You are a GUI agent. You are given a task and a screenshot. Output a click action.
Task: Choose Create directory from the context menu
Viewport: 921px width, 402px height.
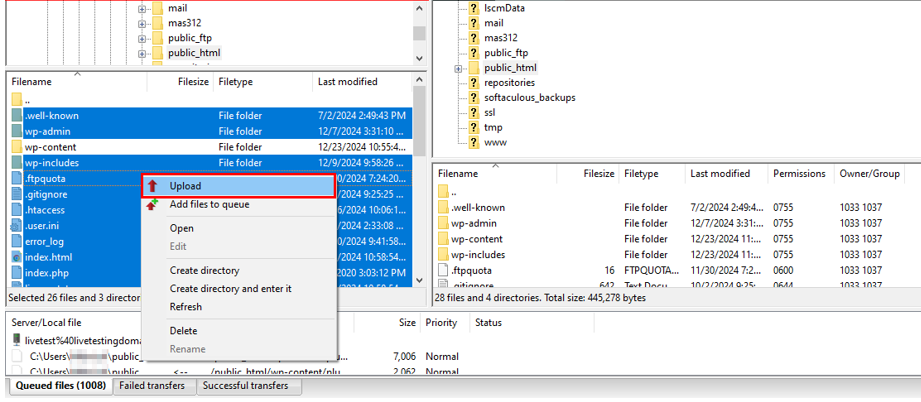pos(204,271)
